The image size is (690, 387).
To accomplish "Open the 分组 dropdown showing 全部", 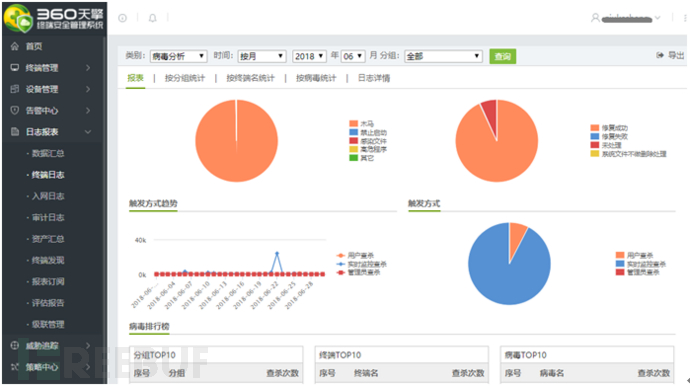I will click(x=443, y=56).
